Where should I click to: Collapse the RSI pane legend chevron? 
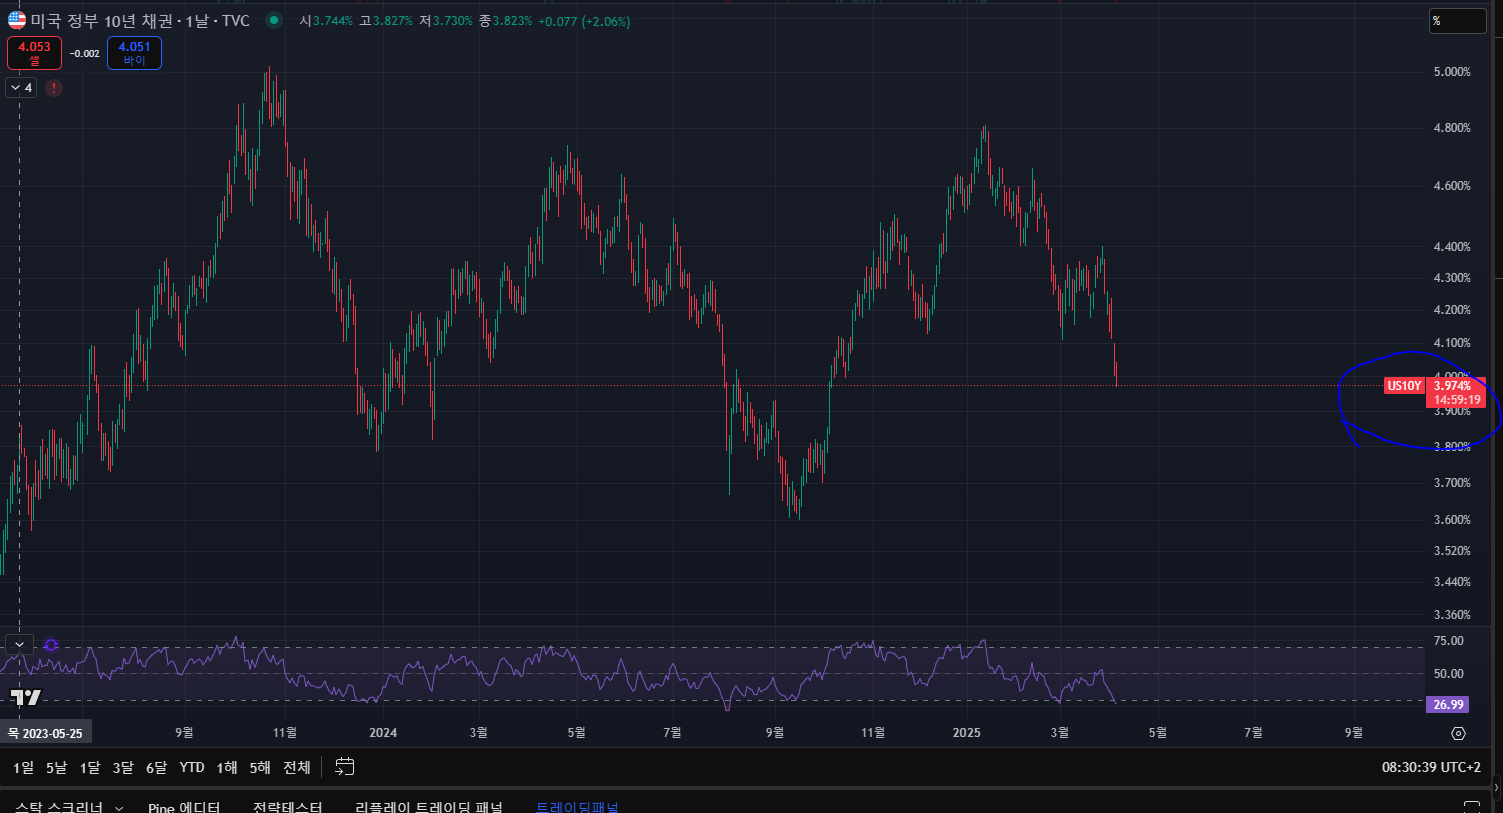point(19,645)
